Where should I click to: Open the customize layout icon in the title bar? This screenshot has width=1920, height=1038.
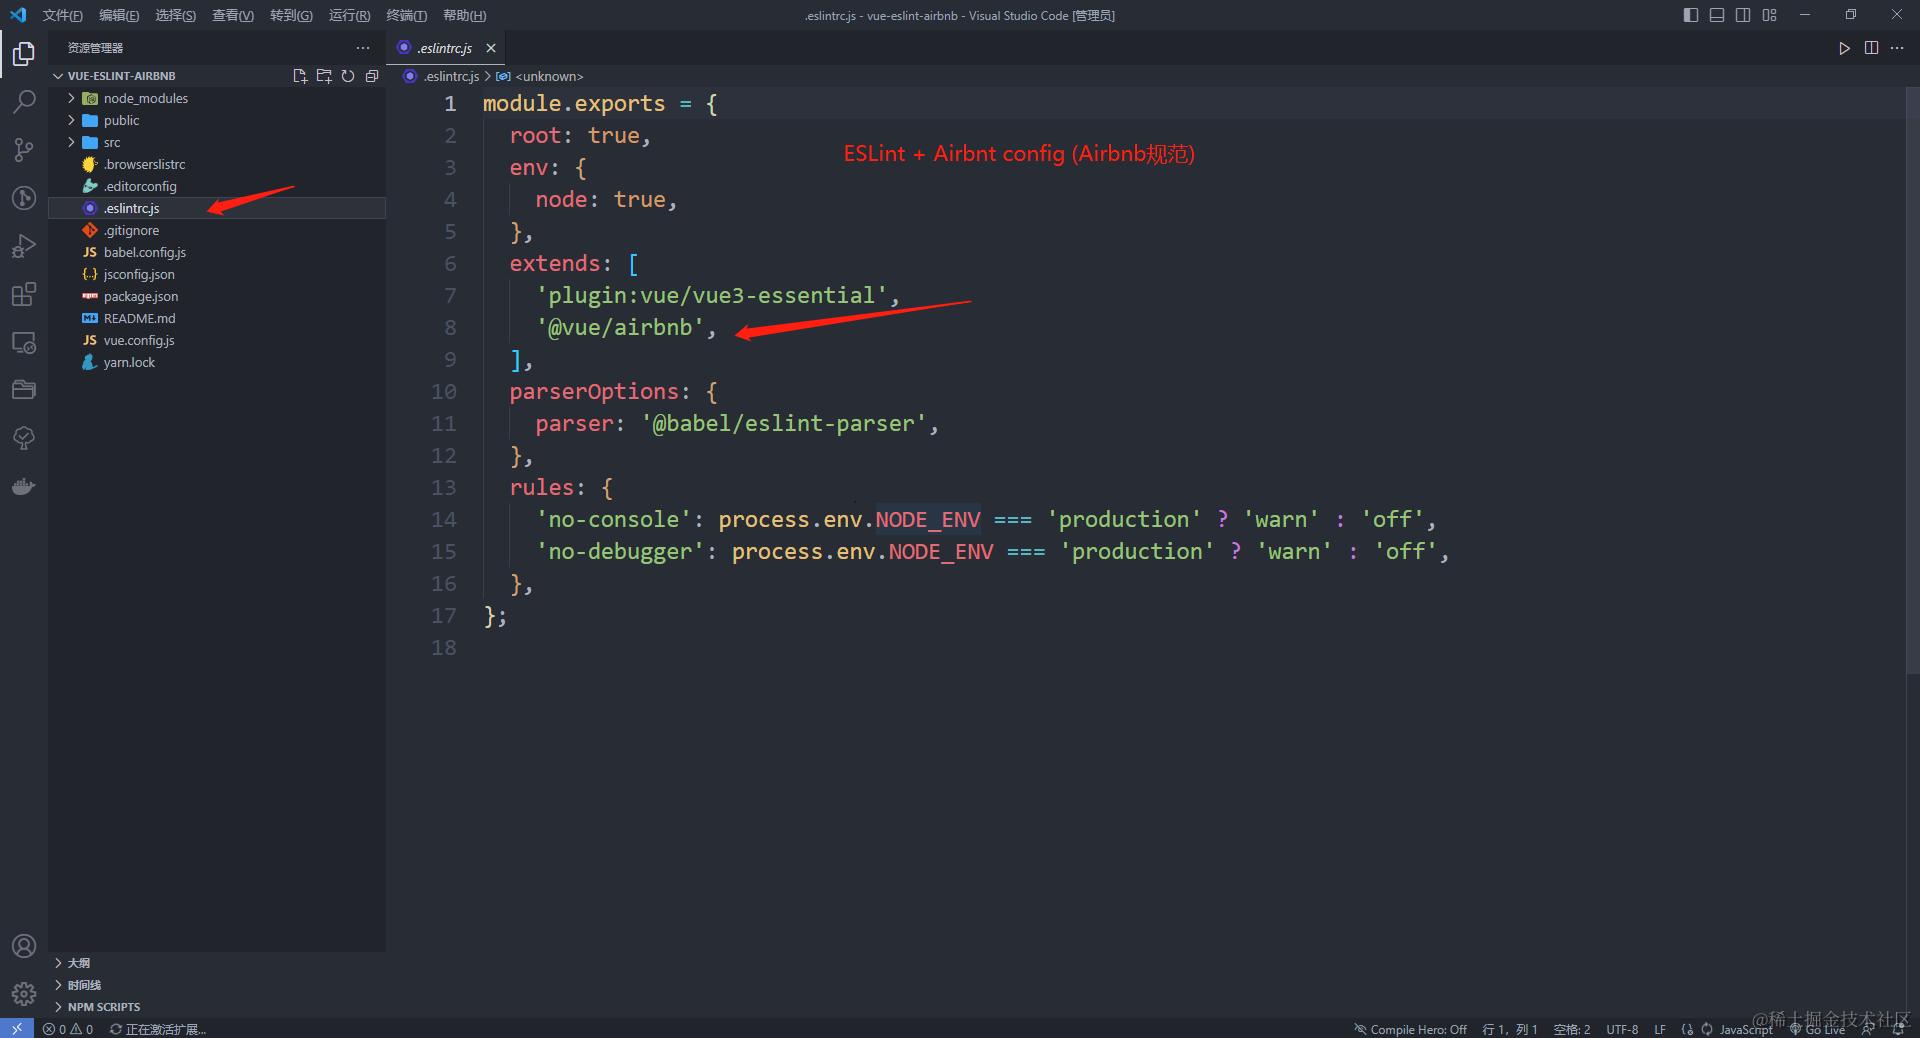pos(1770,15)
